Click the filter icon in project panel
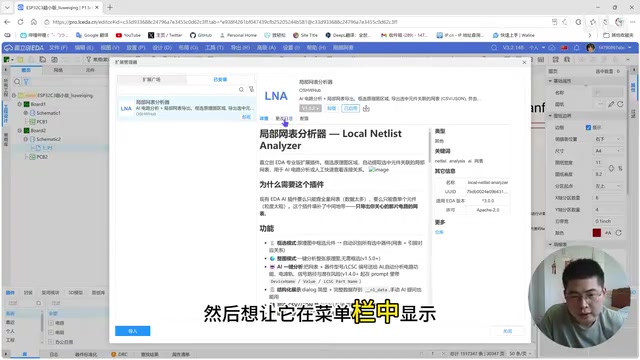The width and height of the screenshot is (640, 360). click(26, 82)
